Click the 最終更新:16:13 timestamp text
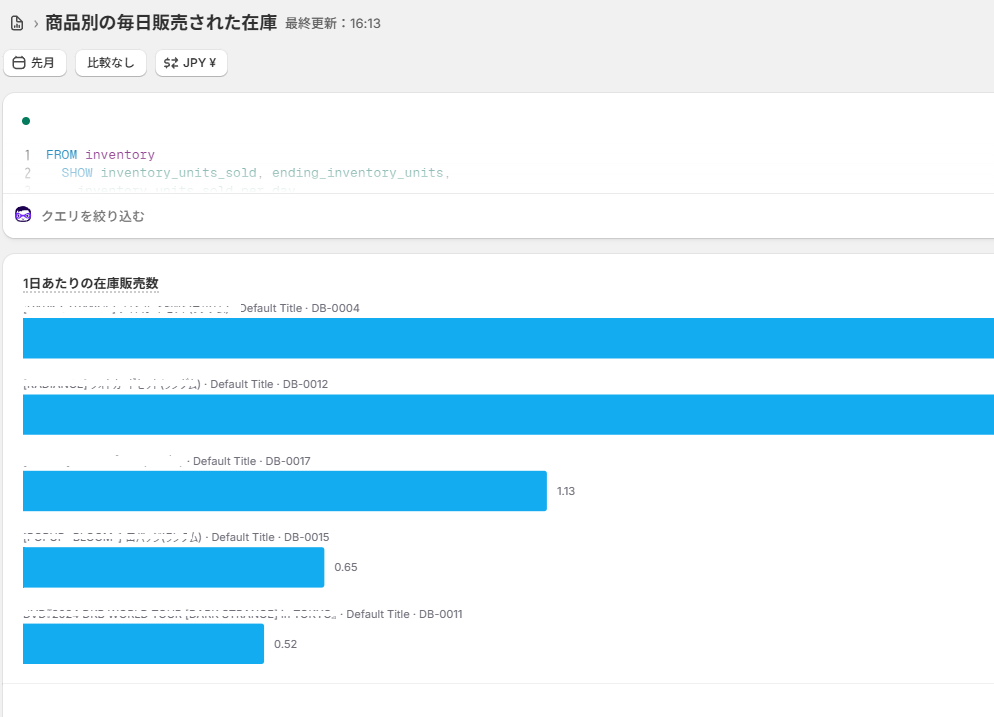This screenshot has height=717, width=994. (332, 24)
